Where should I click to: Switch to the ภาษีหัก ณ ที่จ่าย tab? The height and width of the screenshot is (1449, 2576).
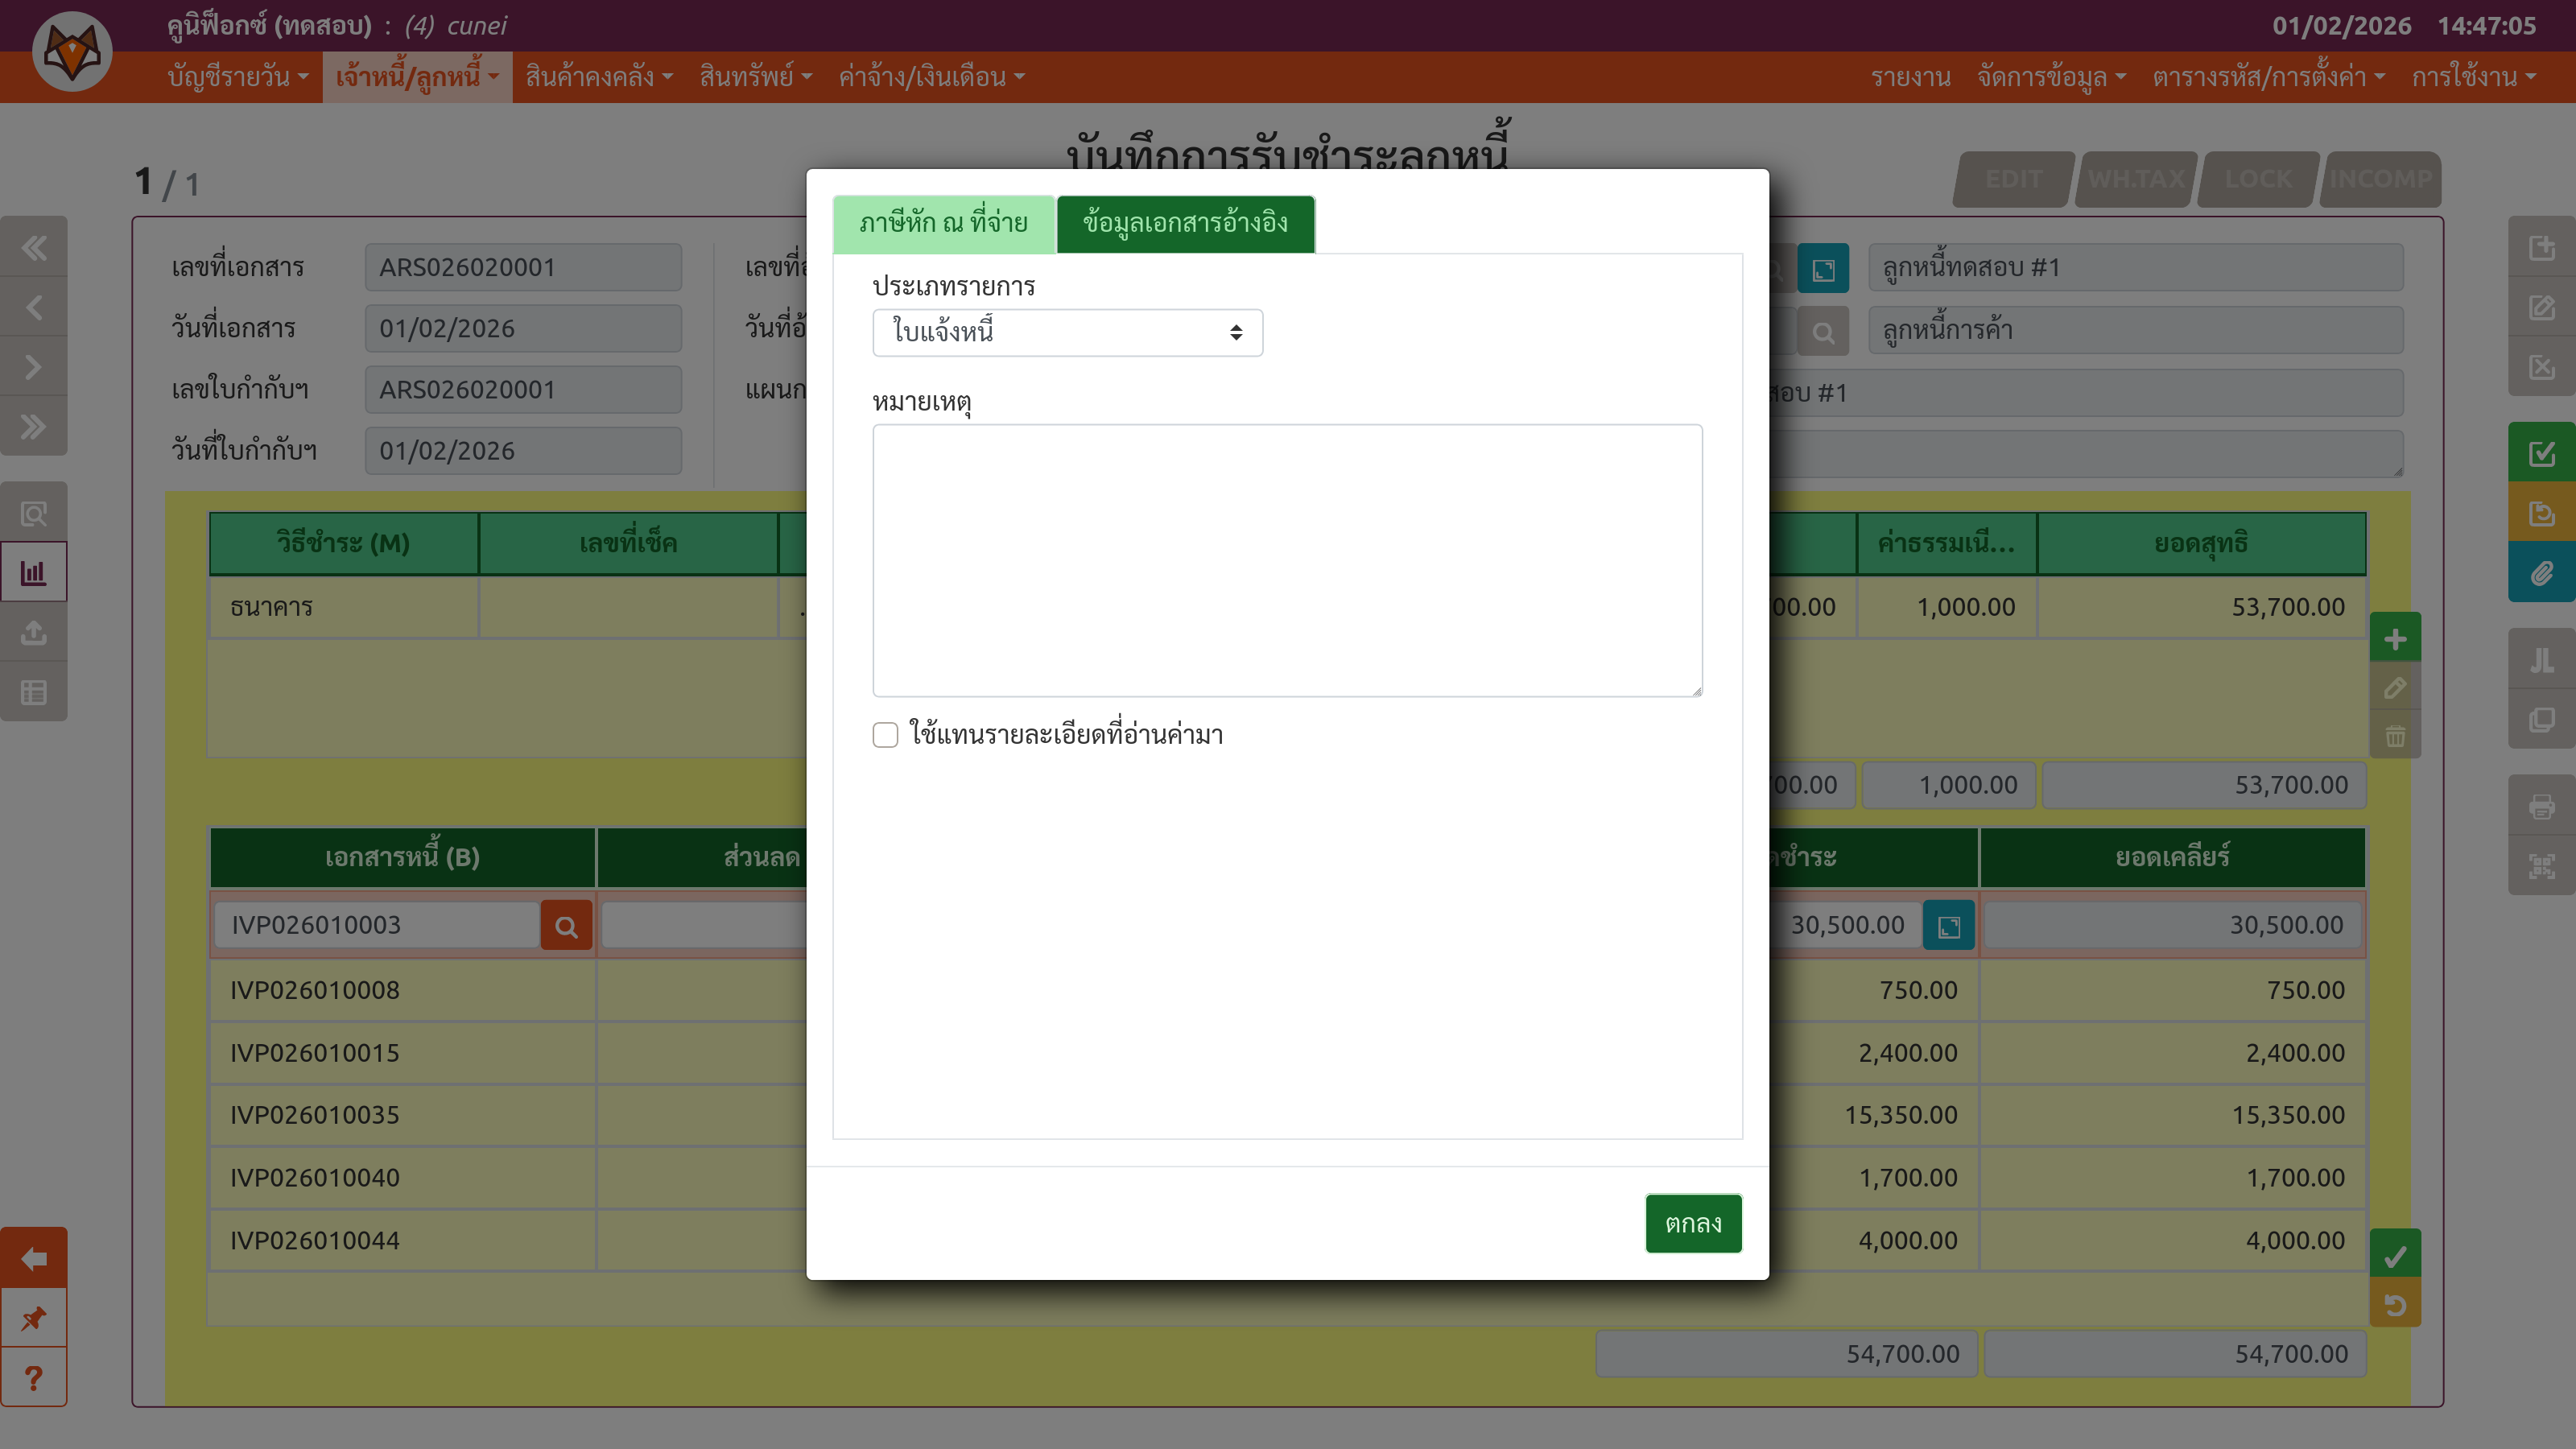(x=943, y=223)
